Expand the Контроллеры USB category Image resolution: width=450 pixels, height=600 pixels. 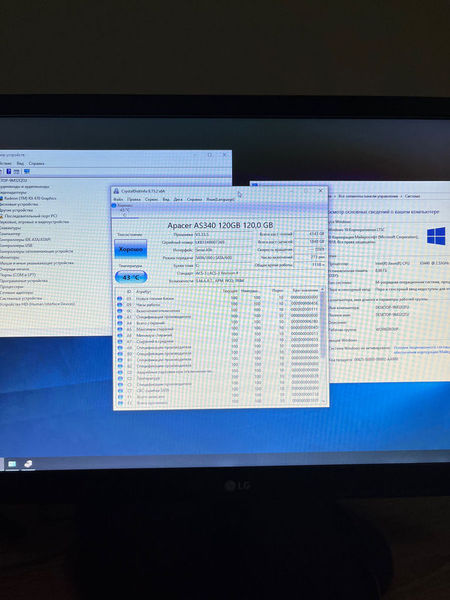16,245
